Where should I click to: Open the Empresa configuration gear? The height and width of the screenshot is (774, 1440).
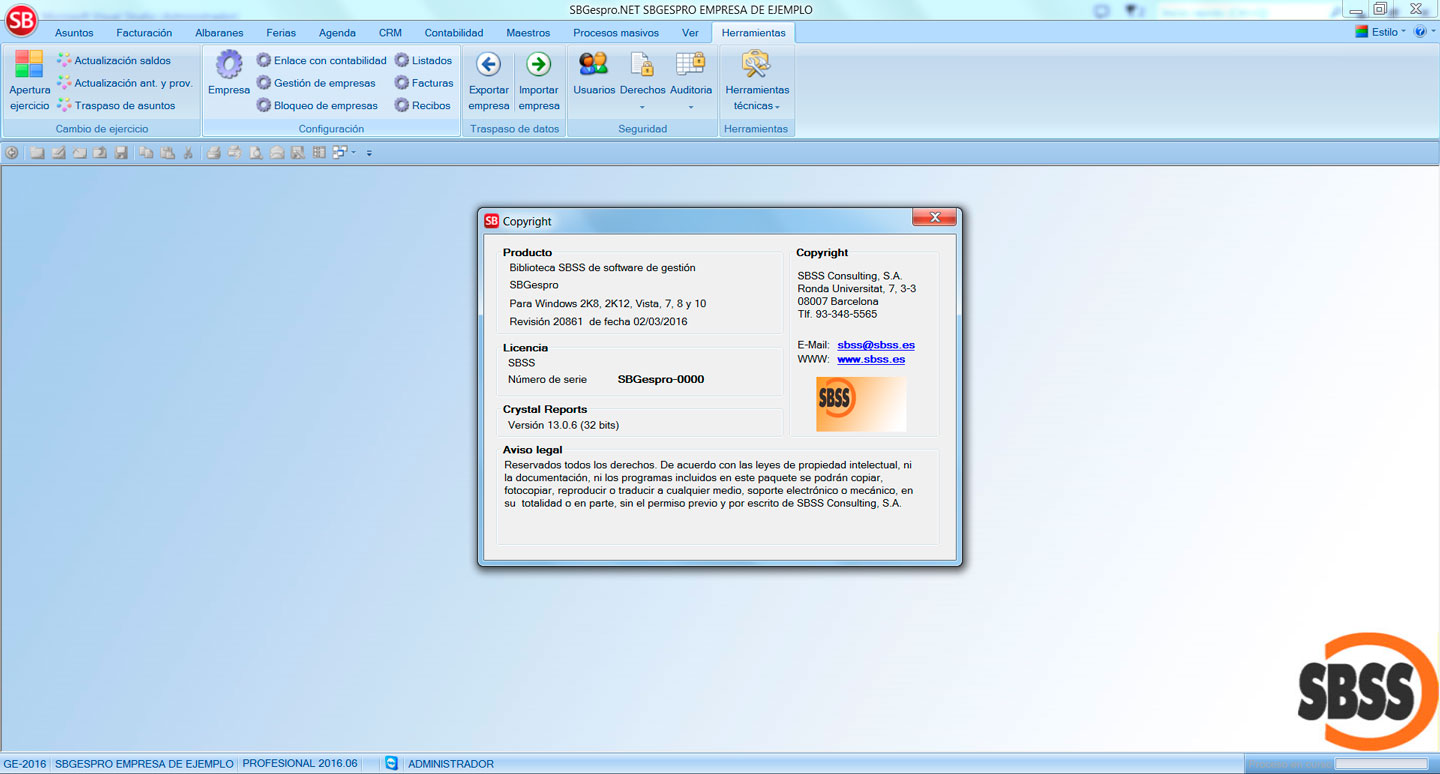pyautogui.click(x=229, y=66)
